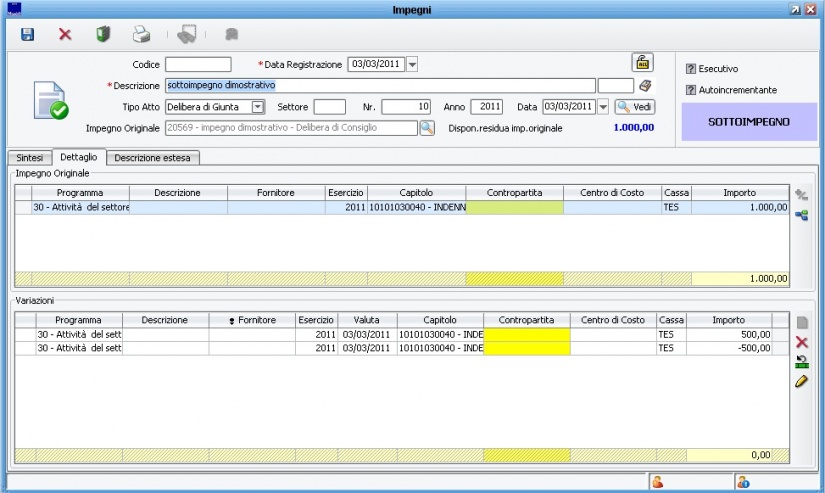Toggle the Autoincrementante checkbox
Image resolution: width=825 pixels, height=493 pixels.
pyautogui.click(x=691, y=90)
